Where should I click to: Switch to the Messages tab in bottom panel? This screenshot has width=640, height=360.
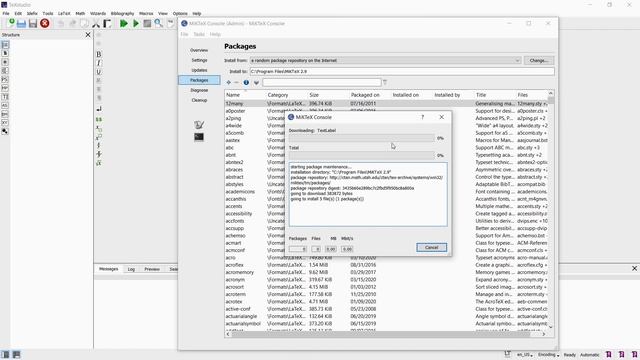coord(109,269)
